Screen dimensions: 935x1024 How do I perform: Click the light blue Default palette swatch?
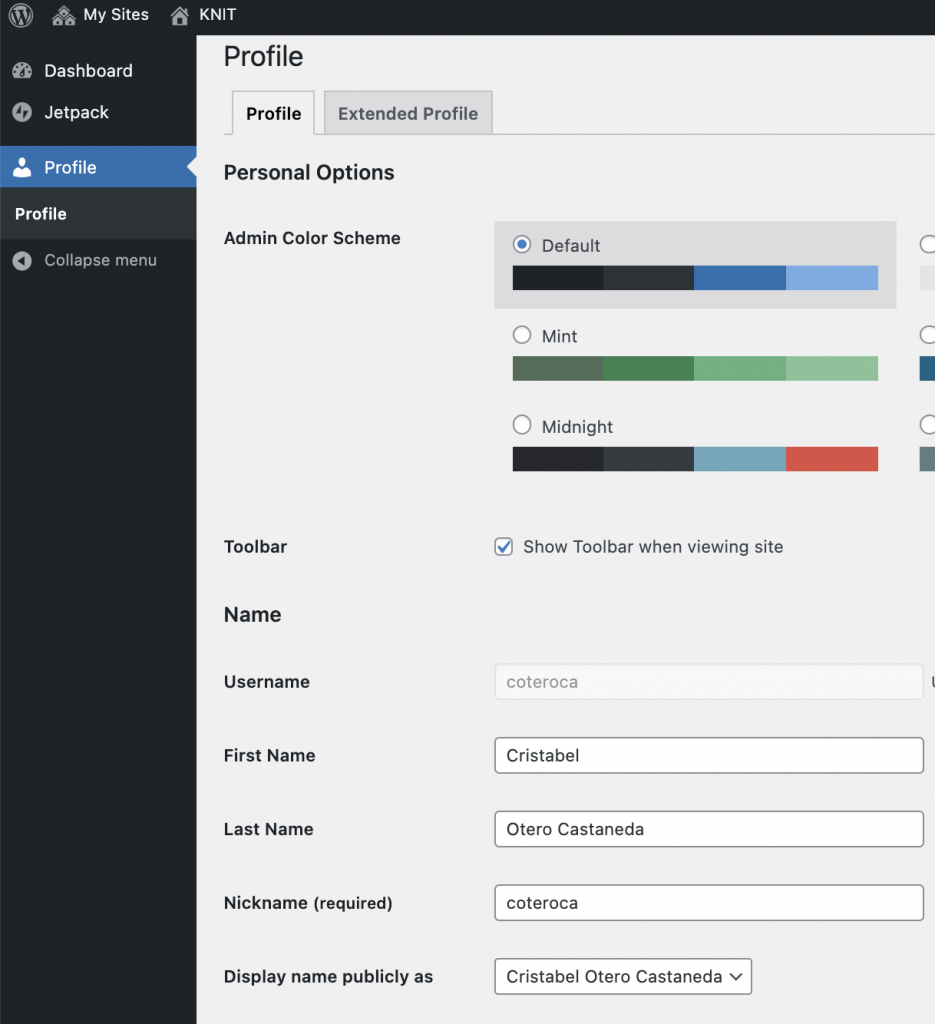[832, 278]
